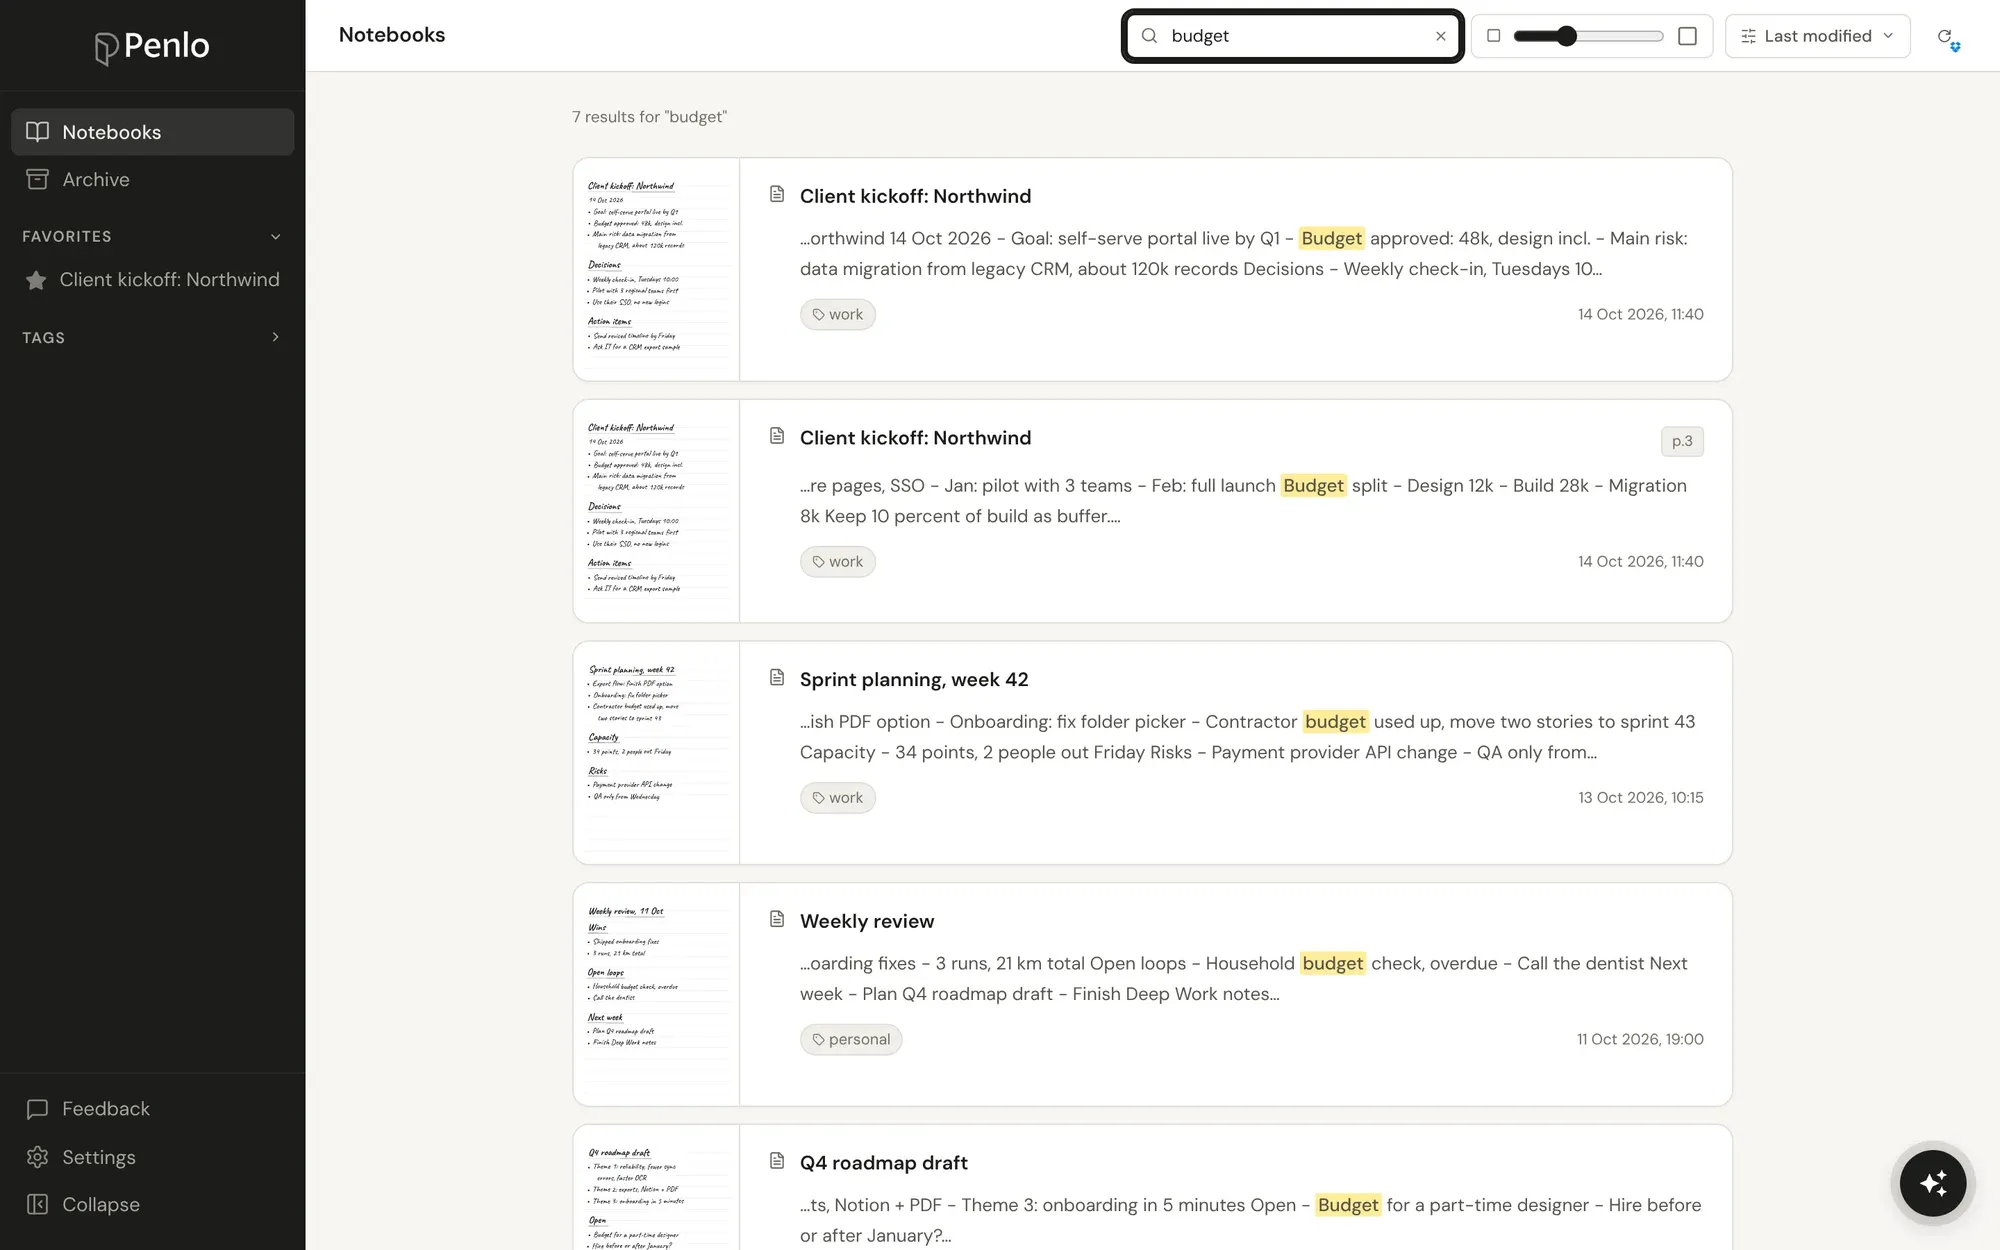Click work tag on first Client kickoff result
Viewport: 2000px width, 1250px height.
(x=838, y=314)
